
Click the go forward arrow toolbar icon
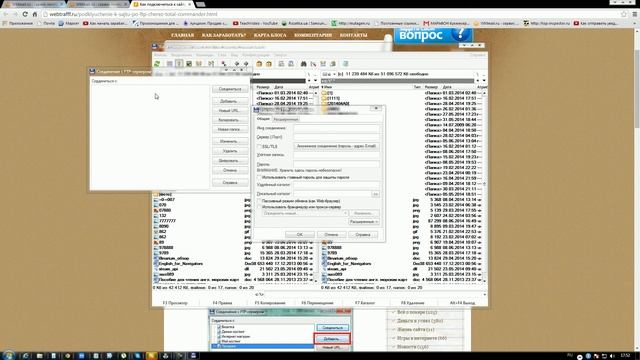click(x=246, y=64)
